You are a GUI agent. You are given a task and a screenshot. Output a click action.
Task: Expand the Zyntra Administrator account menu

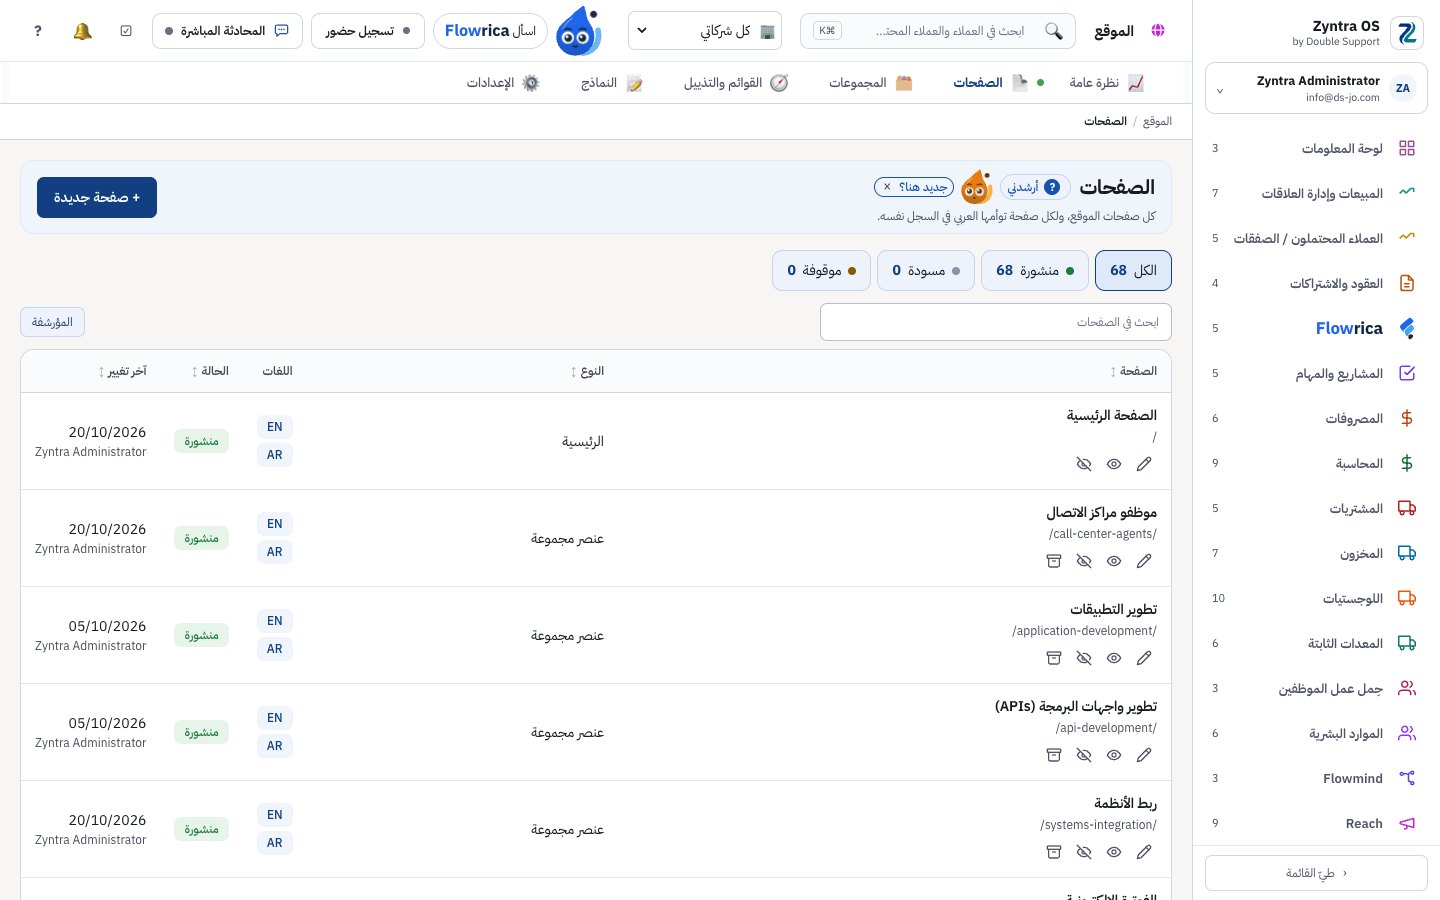tap(1316, 89)
